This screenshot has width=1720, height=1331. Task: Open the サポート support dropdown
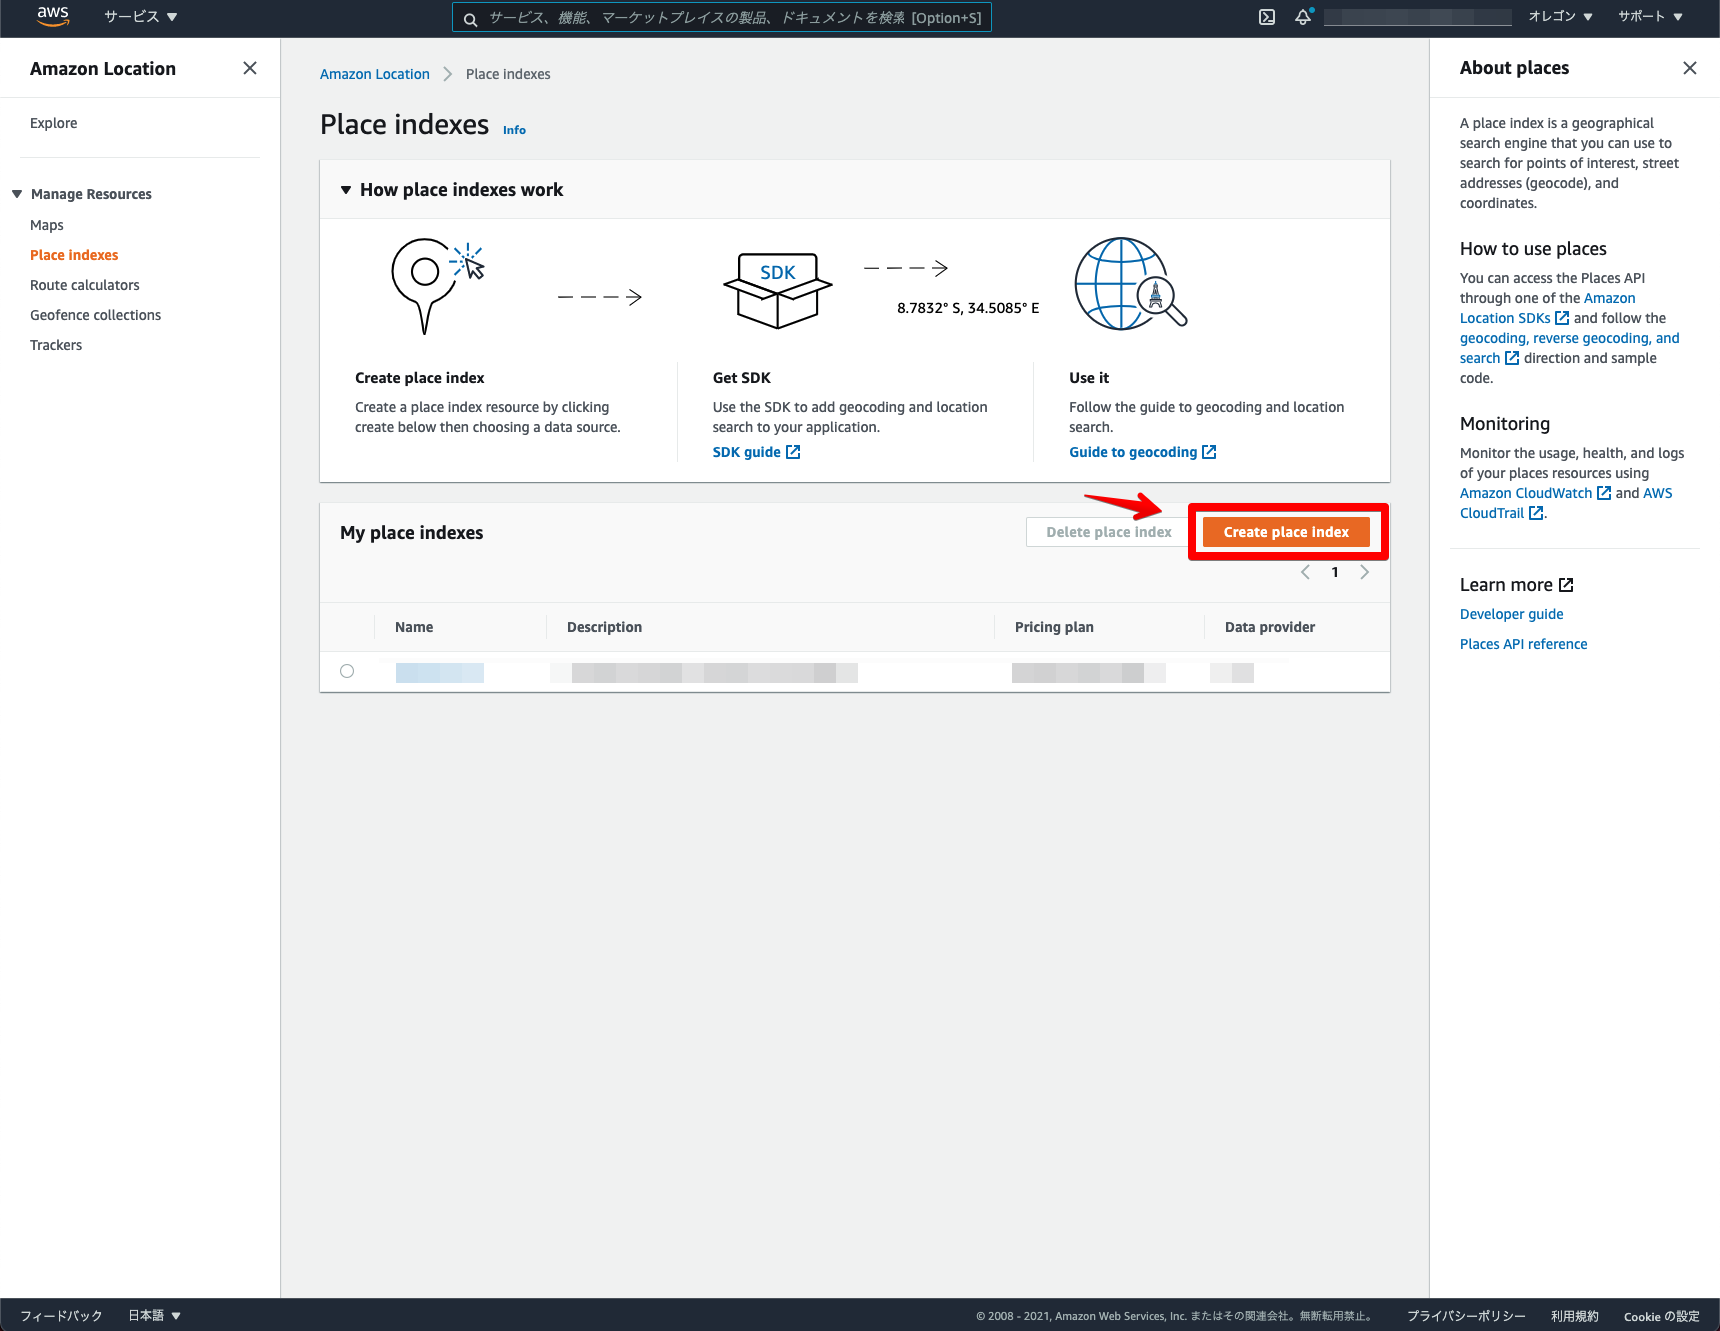[x=1650, y=17]
